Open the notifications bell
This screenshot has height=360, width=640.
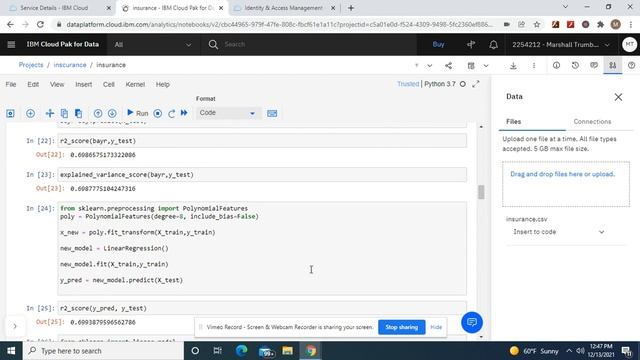(493, 44)
